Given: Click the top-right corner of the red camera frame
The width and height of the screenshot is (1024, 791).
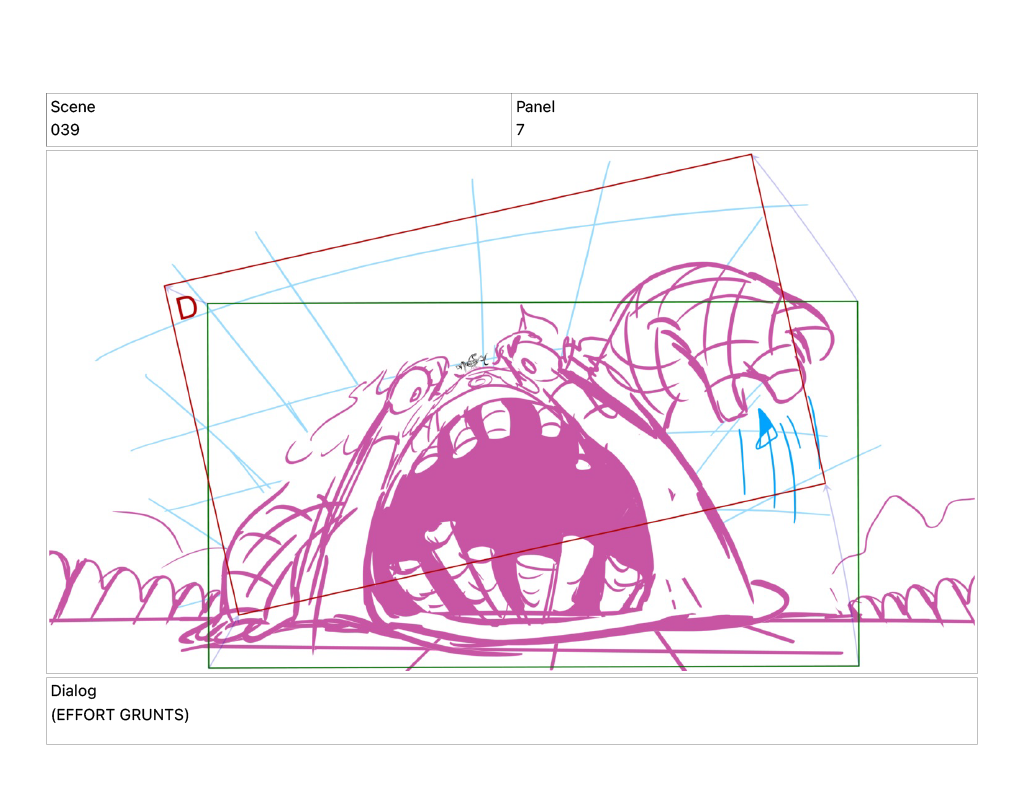Looking at the screenshot, I should (x=751, y=155).
